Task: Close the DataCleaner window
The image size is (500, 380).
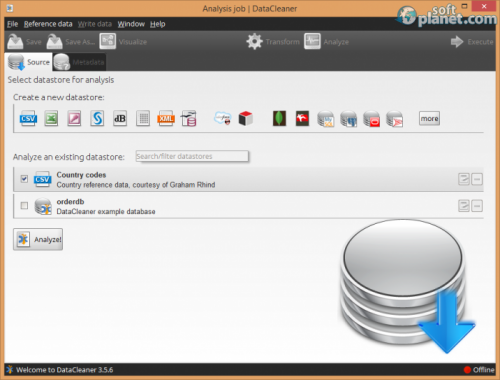Action: [484, 6]
